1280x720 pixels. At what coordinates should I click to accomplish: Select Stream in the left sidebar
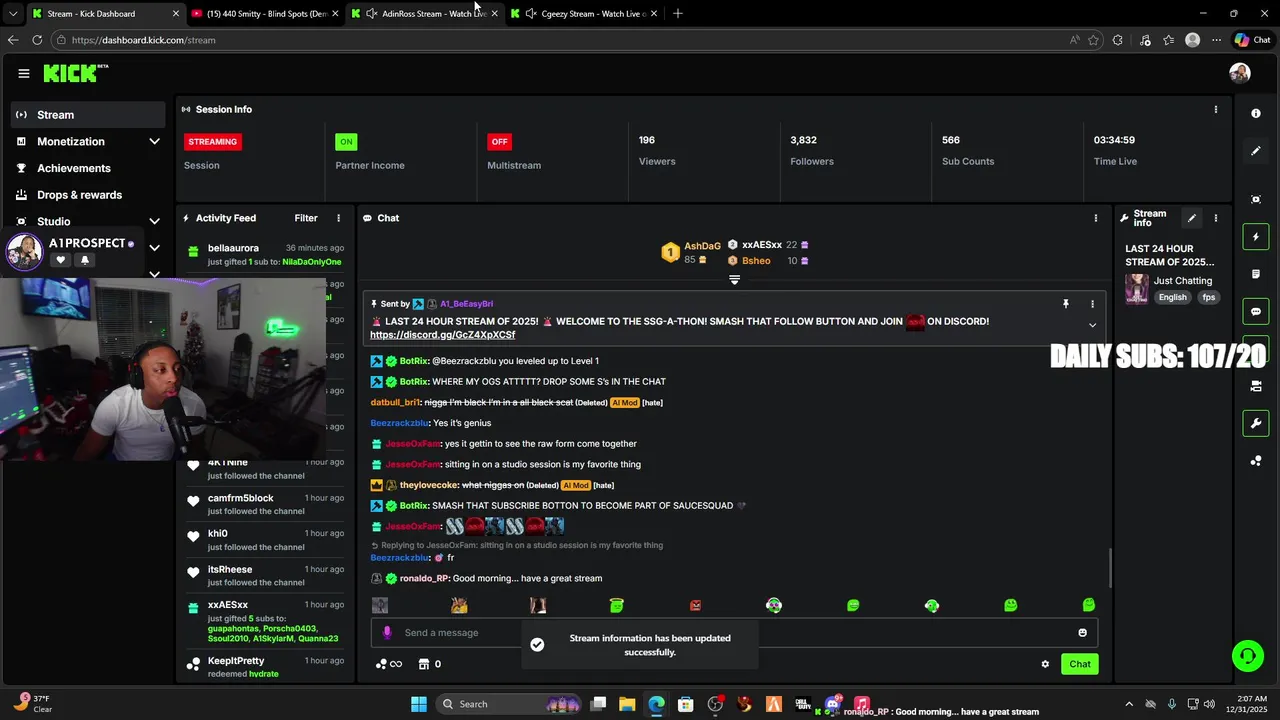click(88, 115)
